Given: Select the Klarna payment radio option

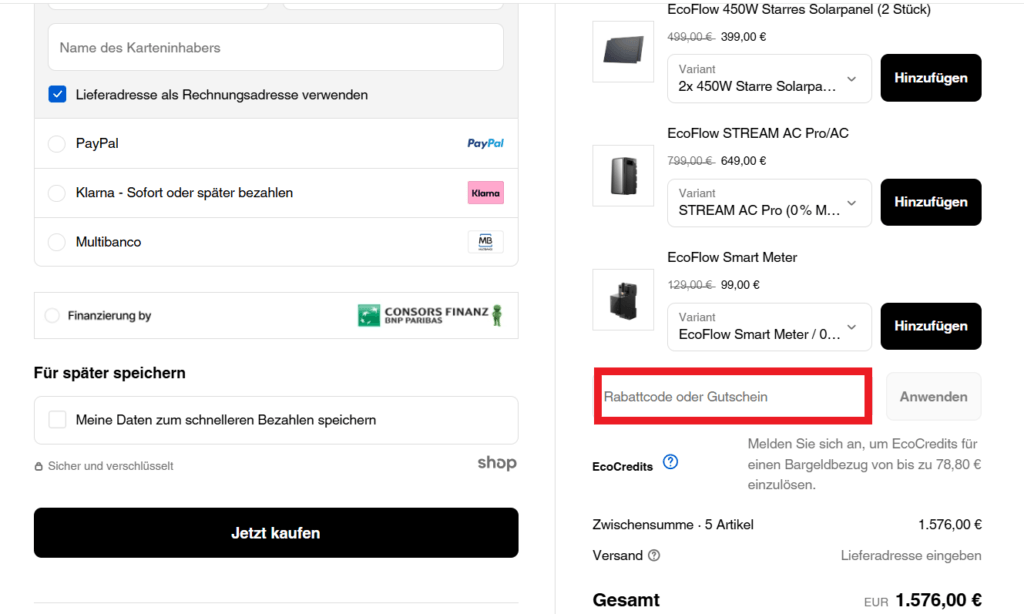Looking at the screenshot, I should (x=57, y=193).
